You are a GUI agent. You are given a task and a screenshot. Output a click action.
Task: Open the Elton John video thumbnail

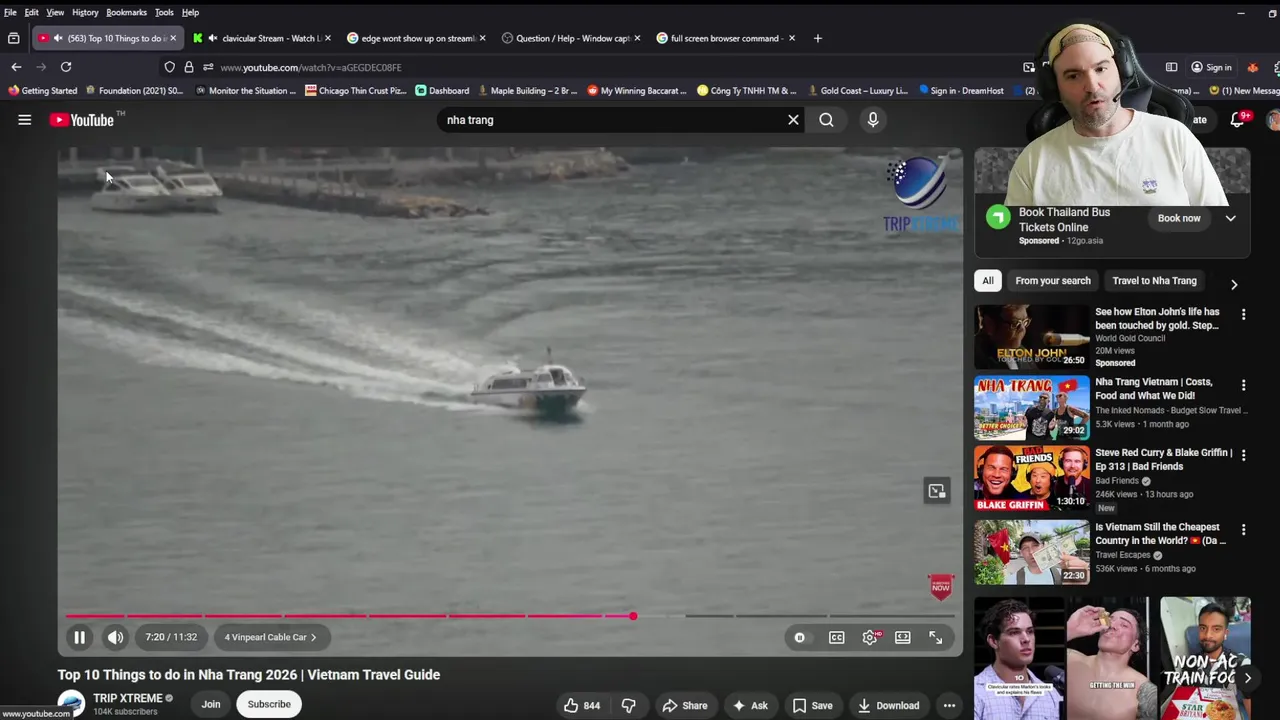point(1032,337)
